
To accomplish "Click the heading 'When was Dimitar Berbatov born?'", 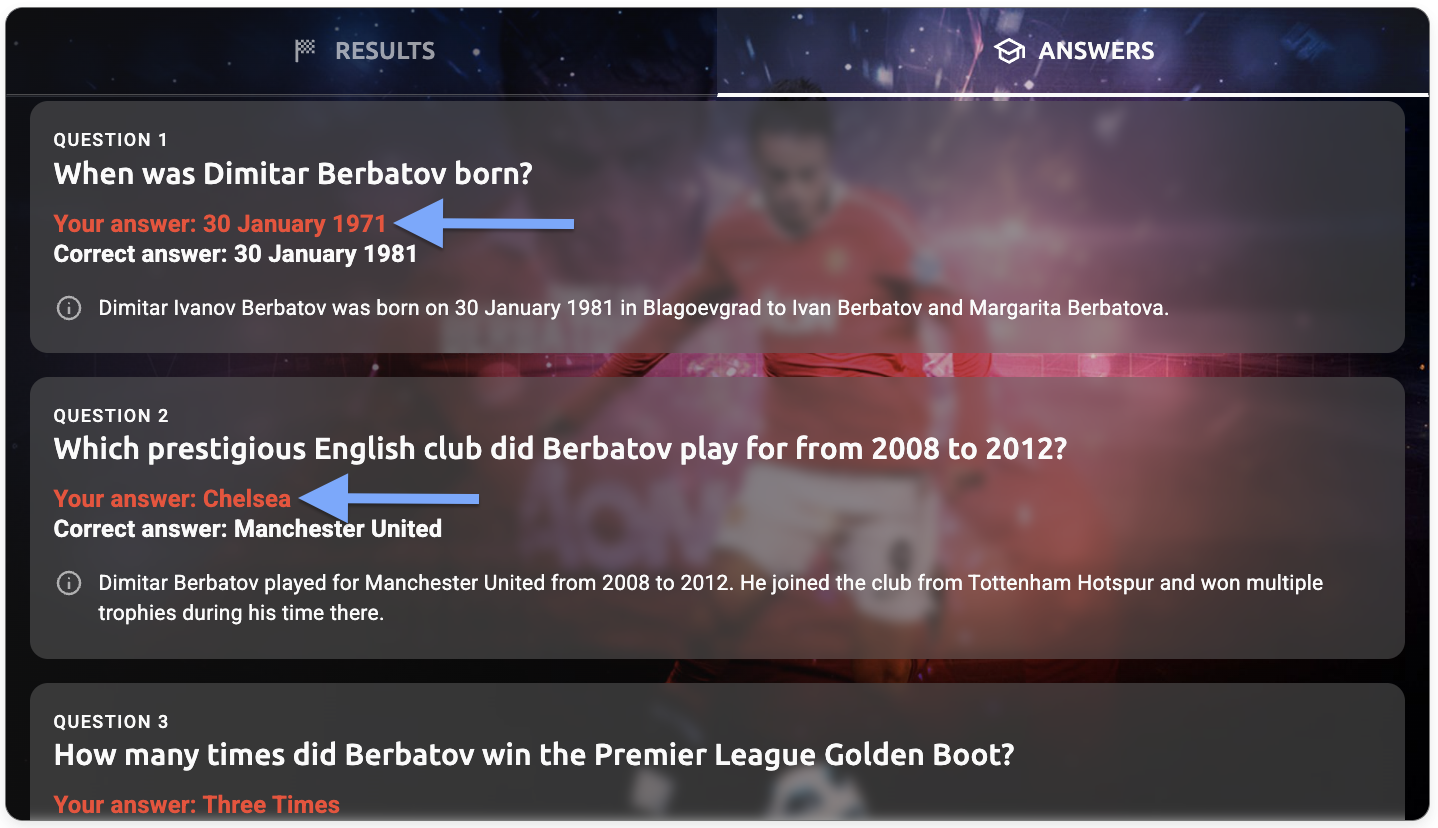I will coord(293,174).
